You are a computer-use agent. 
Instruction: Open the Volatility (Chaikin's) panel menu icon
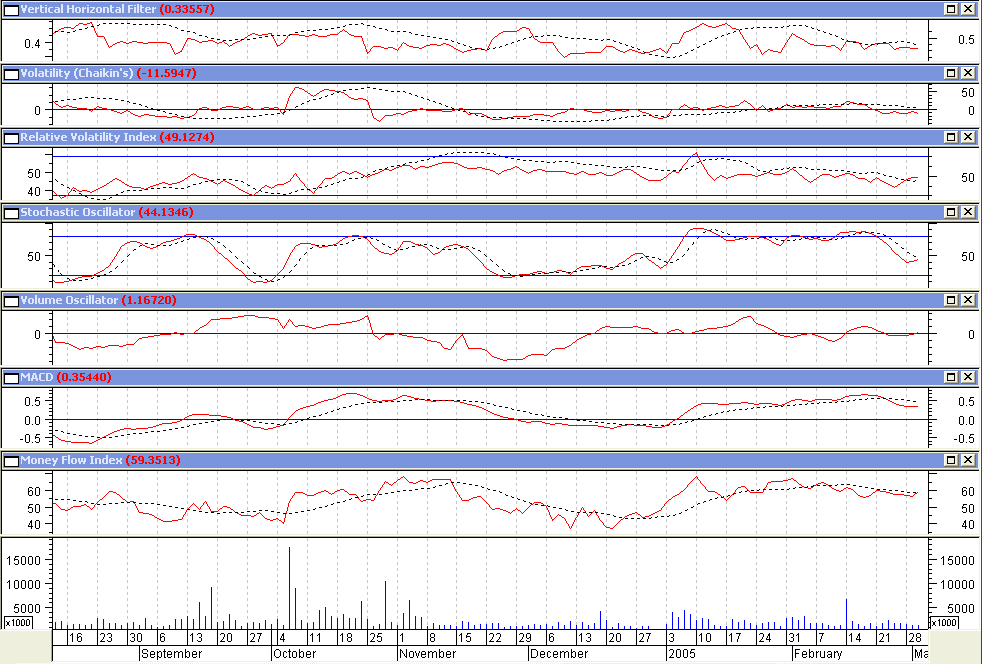pos(11,73)
